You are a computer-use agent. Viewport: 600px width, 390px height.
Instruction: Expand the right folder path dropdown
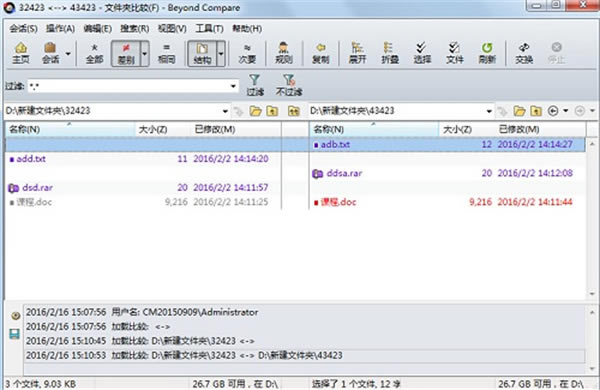[489, 111]
